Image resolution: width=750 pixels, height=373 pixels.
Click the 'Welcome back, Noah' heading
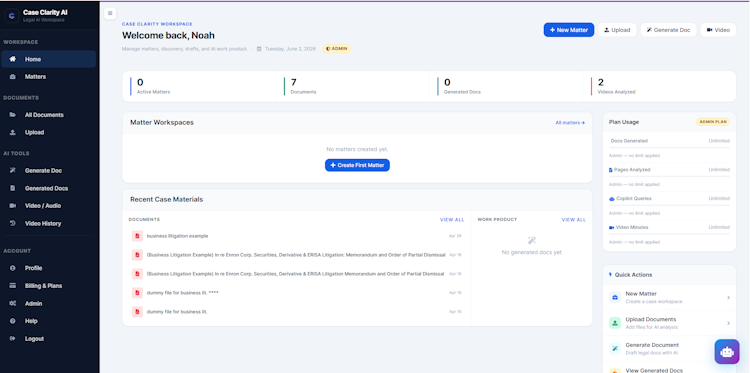coord(168,35)
